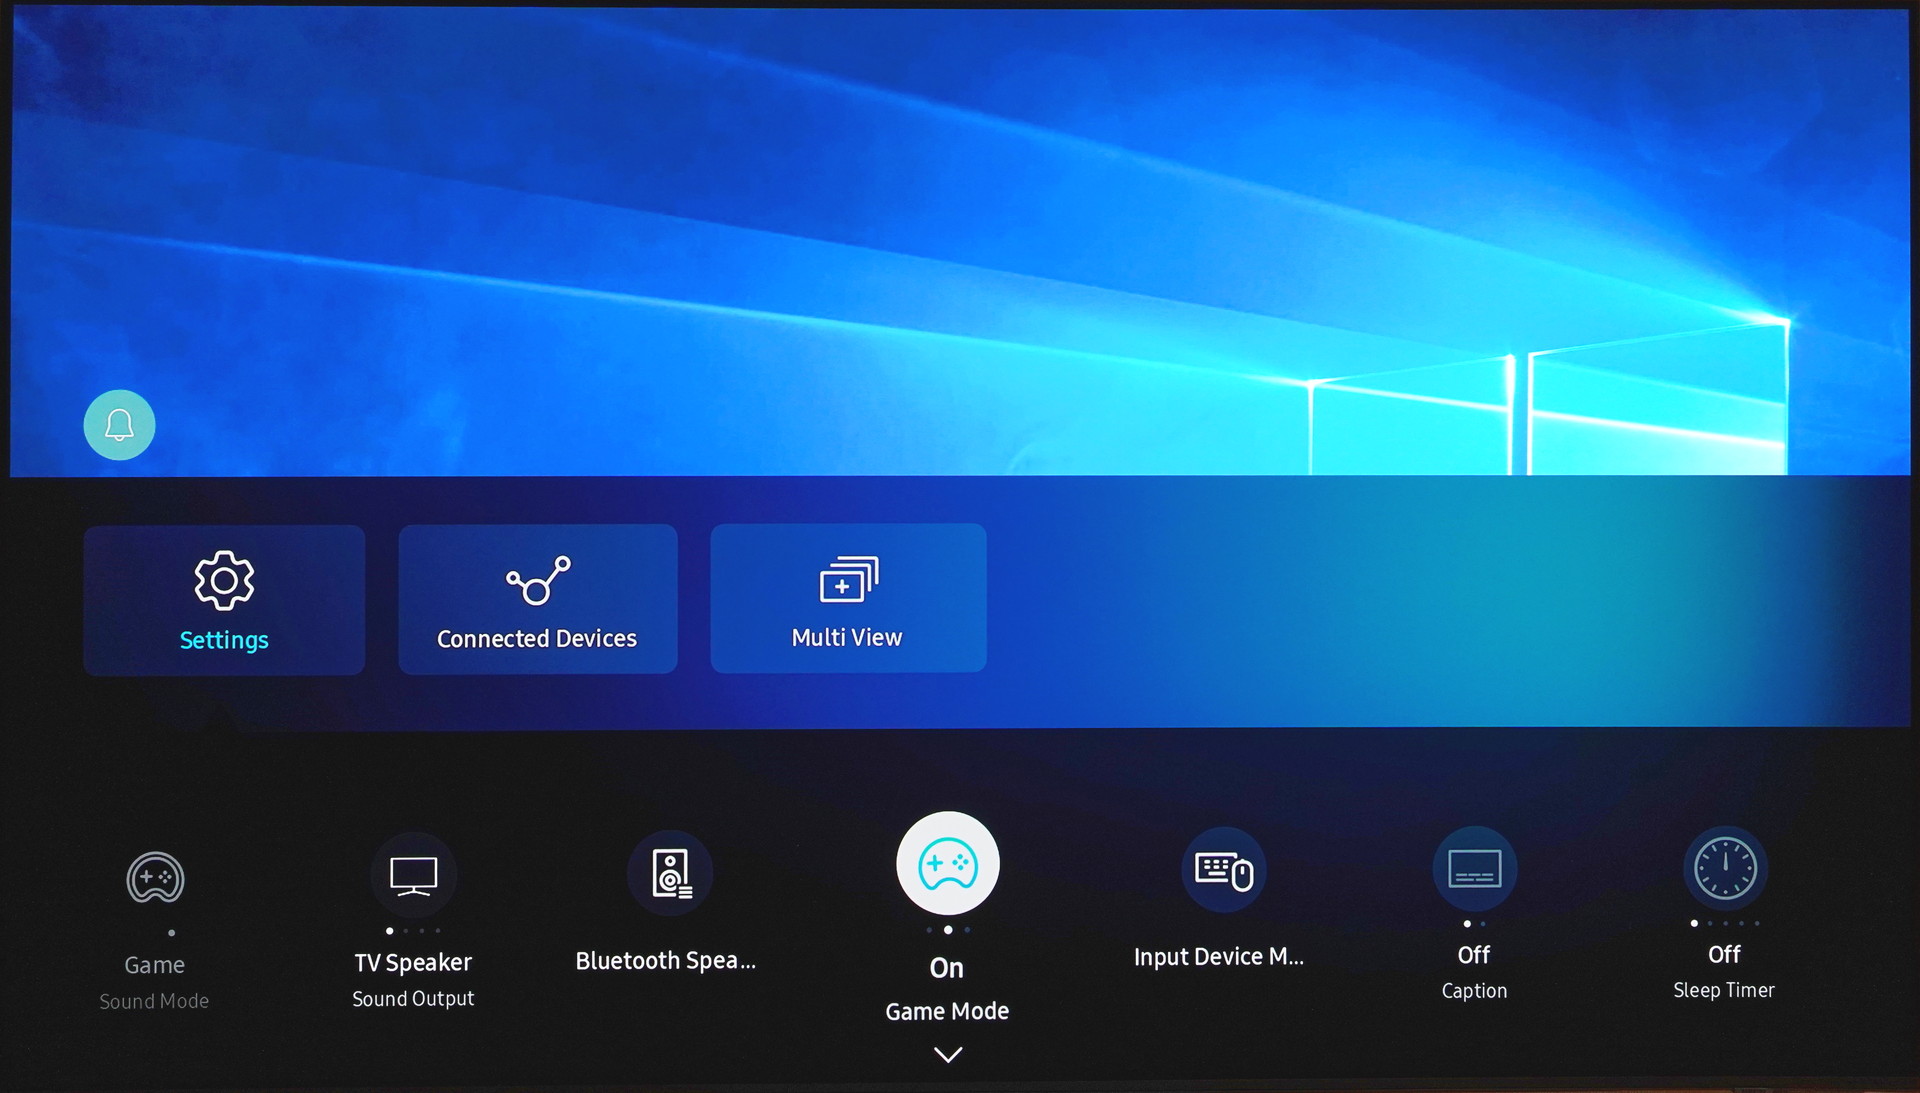The image size is (1920, 1093).
Task: Click the 'Caption' label
Action: pyautogui.click(x=1474, y=990)
